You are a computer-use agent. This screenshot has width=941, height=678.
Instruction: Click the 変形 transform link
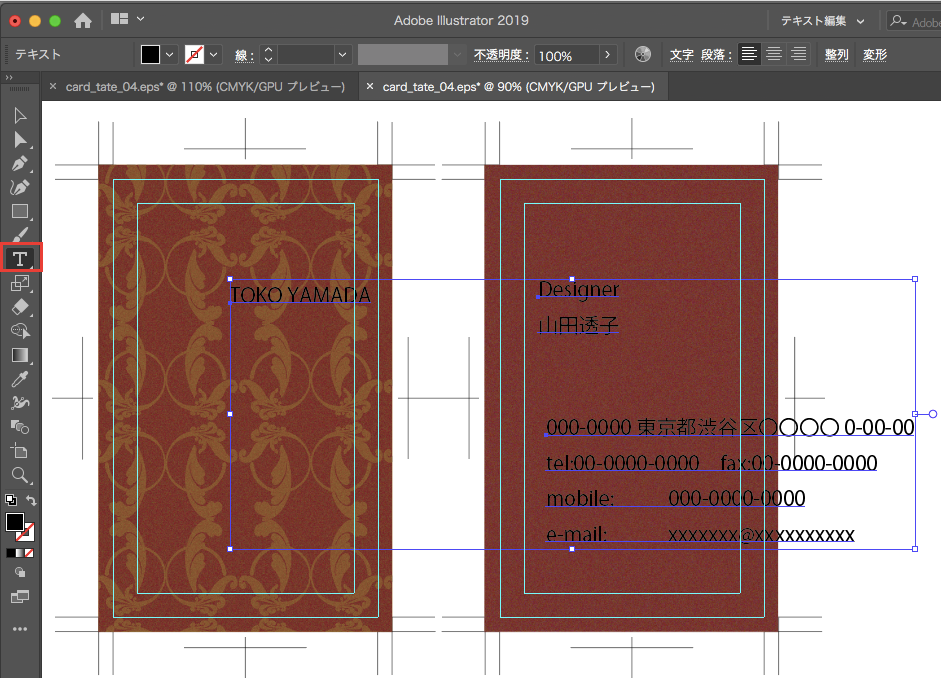coord(875,55)
